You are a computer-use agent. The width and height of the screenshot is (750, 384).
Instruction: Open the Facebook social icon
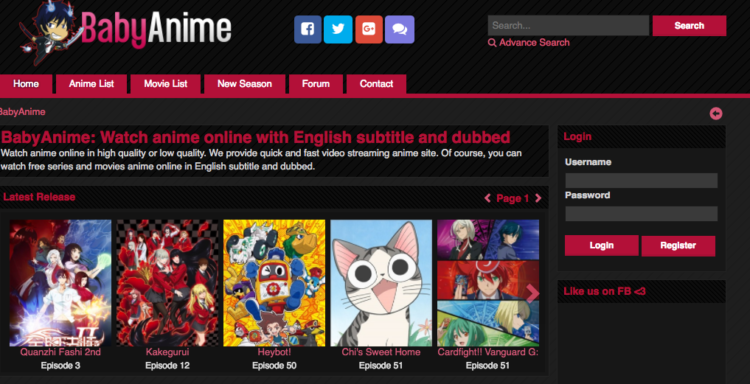pyautogui.click(x=308, y=30)
